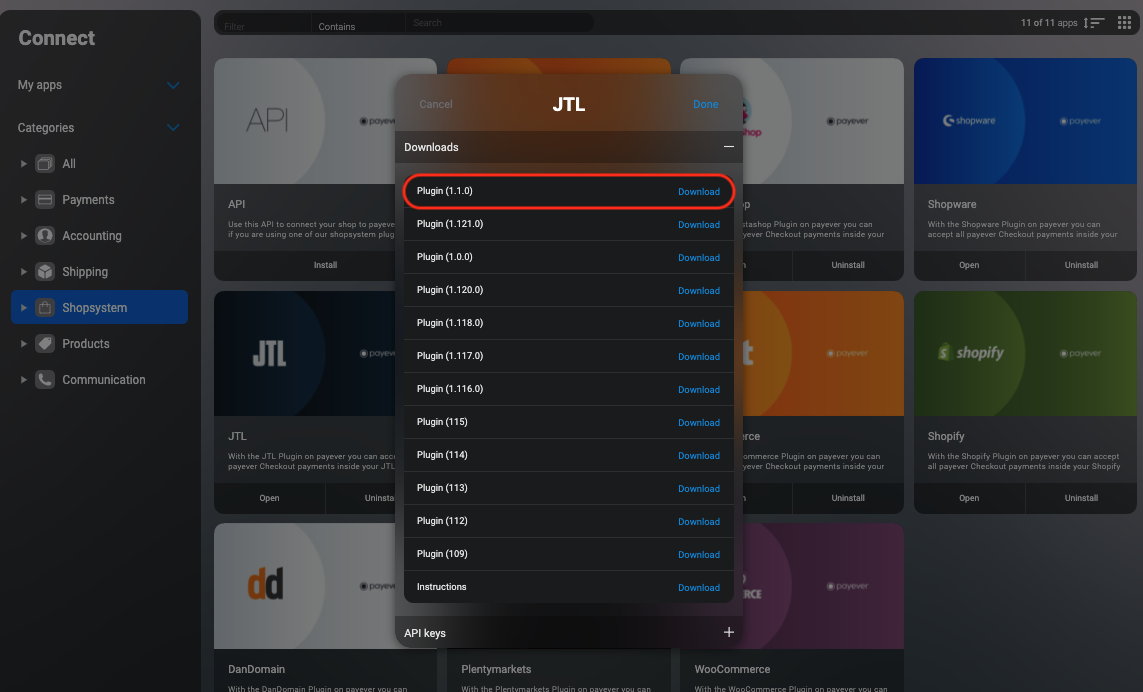Install the API app
Viewport: 1143px width, 692px height.
pos(325,265)
